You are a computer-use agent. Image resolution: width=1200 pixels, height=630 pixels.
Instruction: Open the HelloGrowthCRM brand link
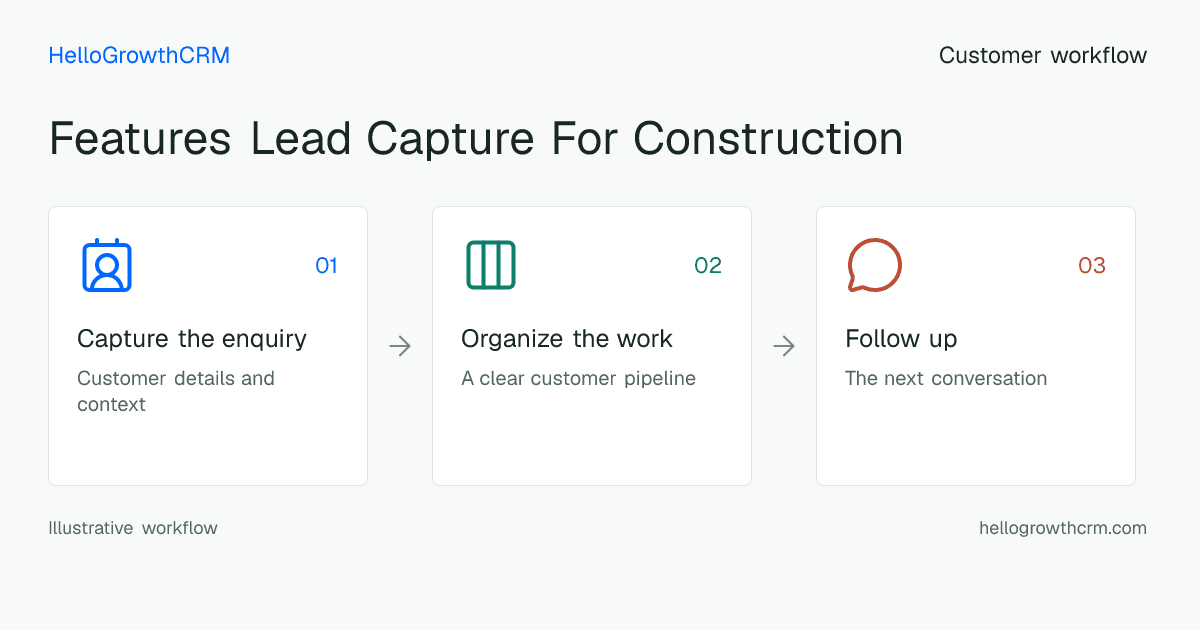click(139, 56)
